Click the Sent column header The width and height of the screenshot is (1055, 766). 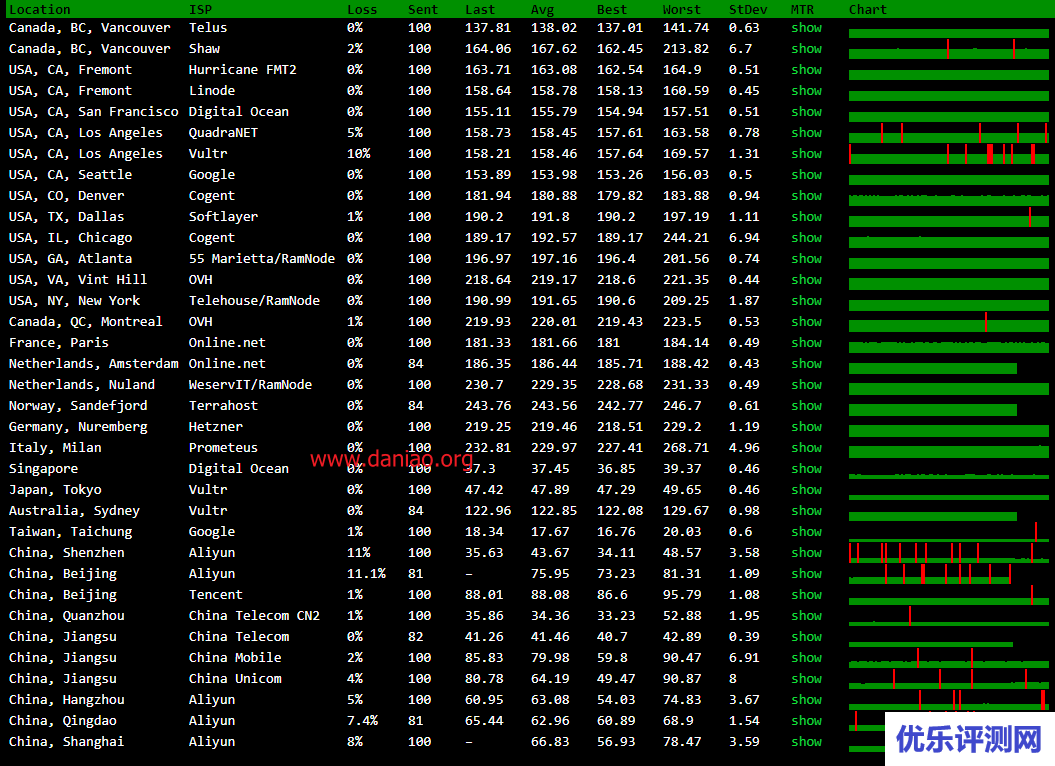pos(423,9)
